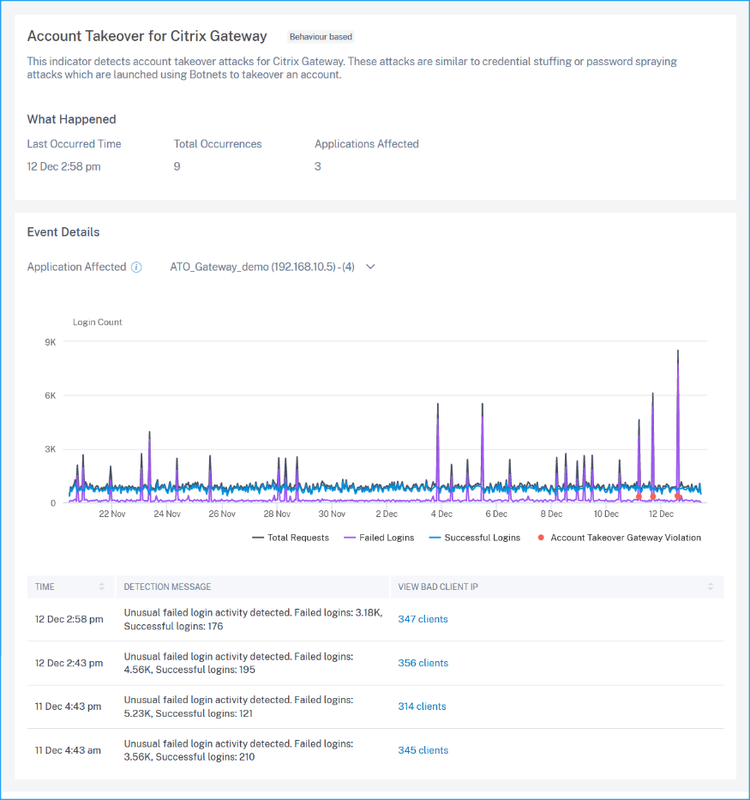Viewport: 750px width, 800px height.
Task: Select the 11 Dec 4:43 am table cell
Action: point(68,750)
